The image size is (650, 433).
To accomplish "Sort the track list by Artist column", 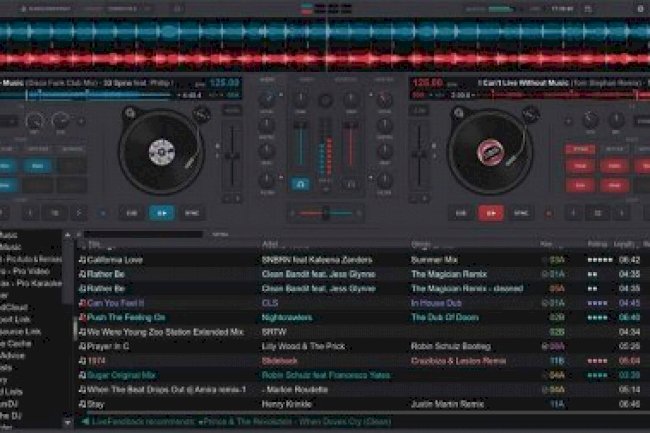I will (x=270, y=244).
